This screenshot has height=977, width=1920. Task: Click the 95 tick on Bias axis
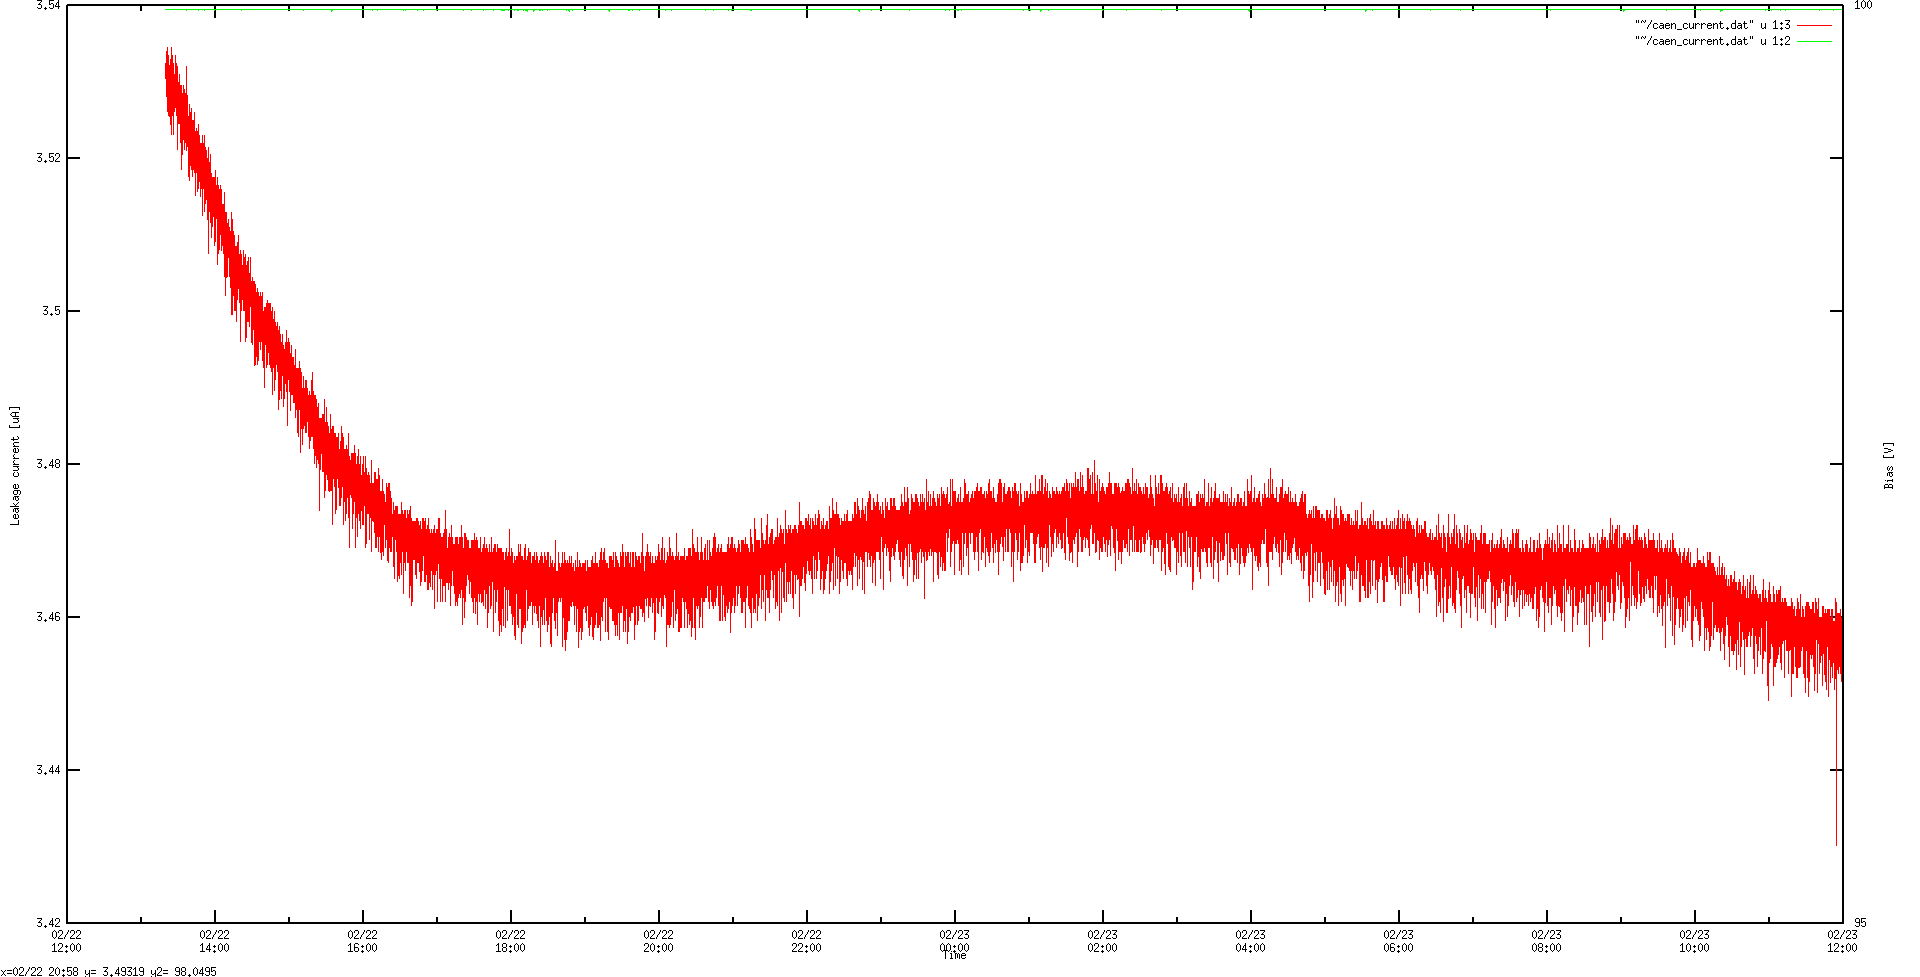[x=1859, y=923]
